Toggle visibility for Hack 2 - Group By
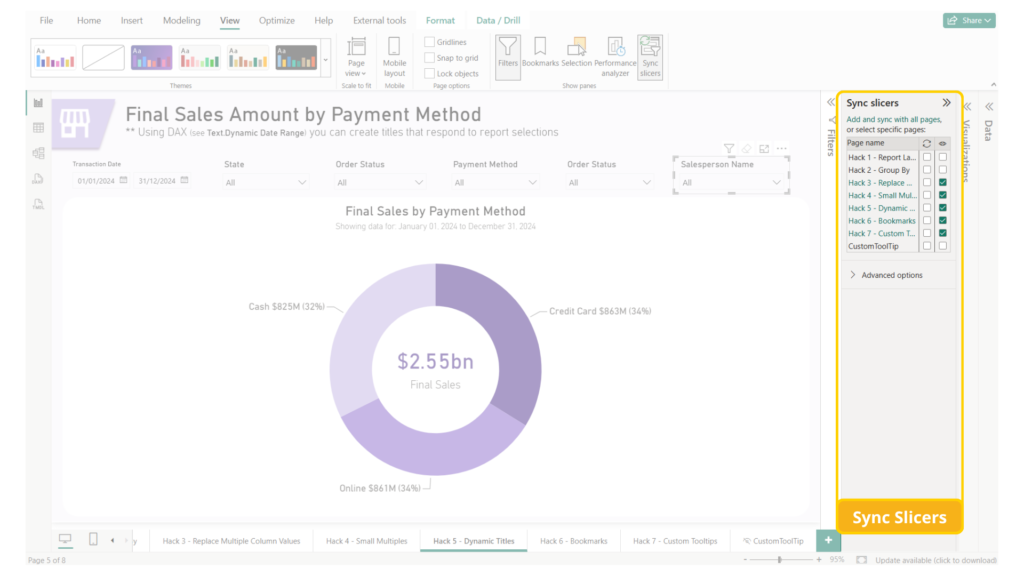The width and height of the screenshot is (1024, 576). click(x=942, y=170)
